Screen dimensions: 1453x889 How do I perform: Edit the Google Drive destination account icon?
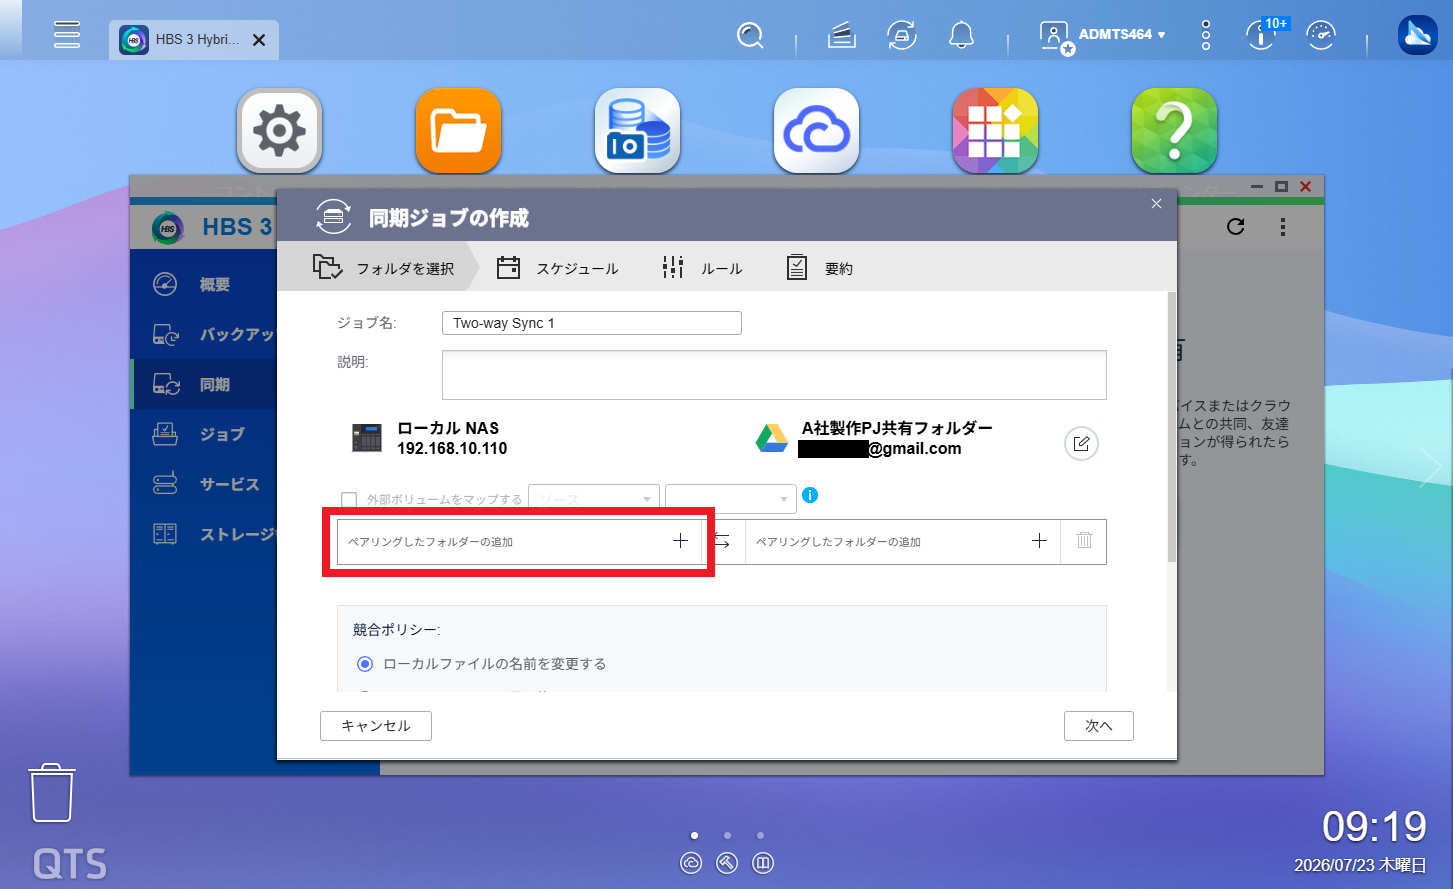coord(1081,444)
